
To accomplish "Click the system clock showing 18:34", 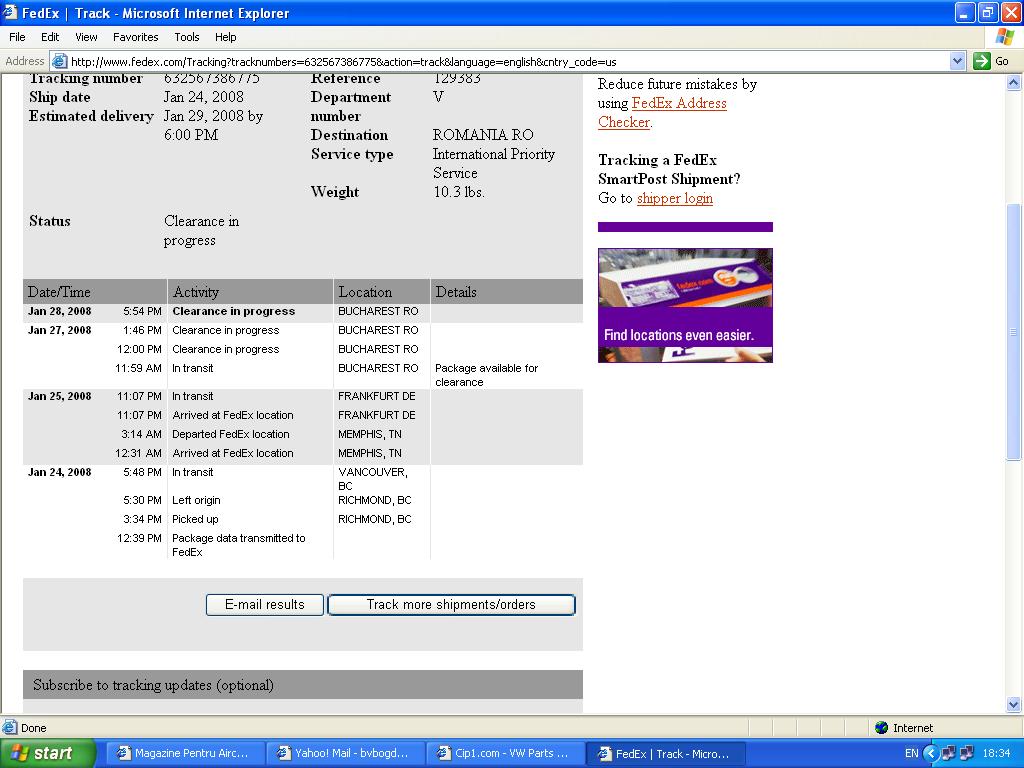I will click(997, 753).
